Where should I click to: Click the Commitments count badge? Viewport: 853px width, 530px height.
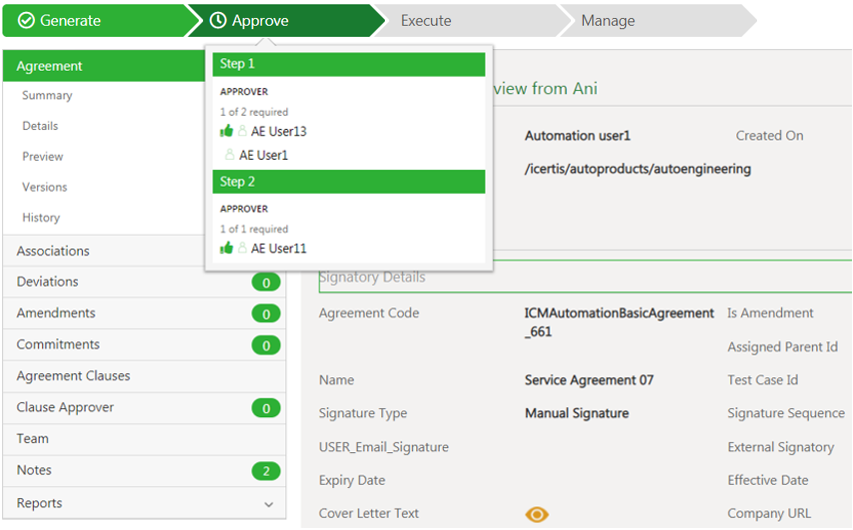[266, 346]
